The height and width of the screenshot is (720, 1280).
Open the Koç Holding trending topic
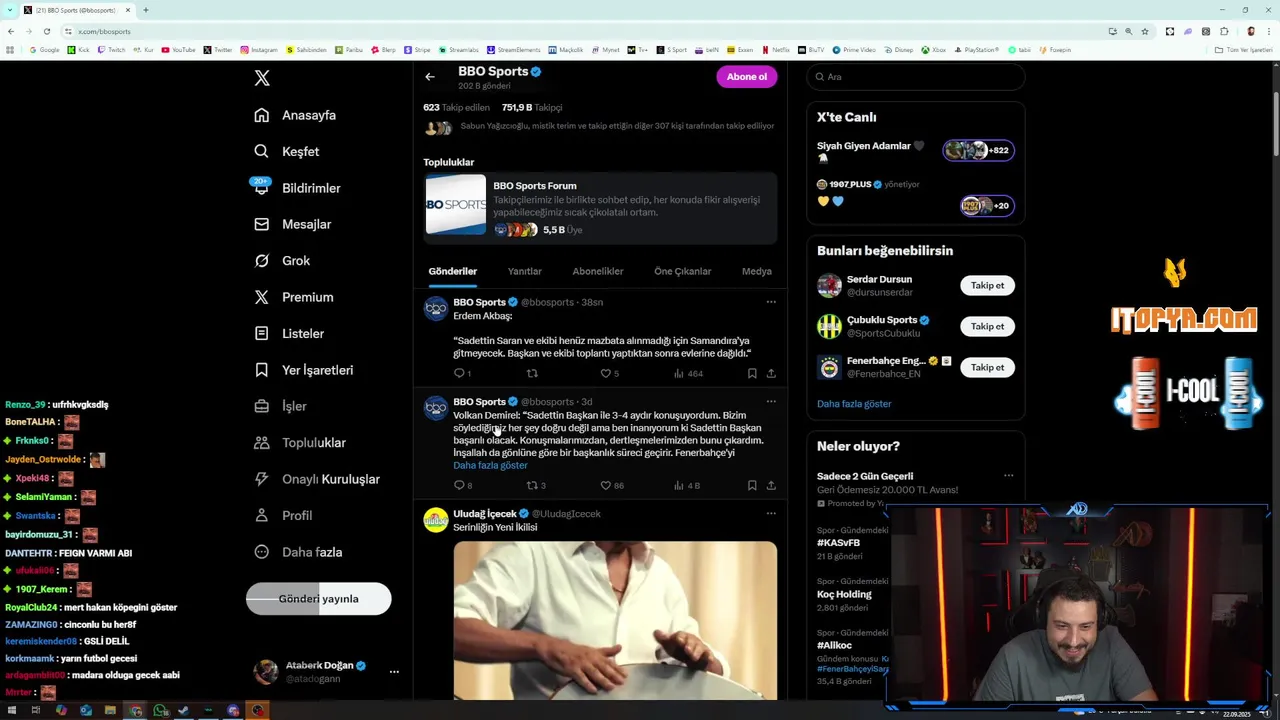pos(844,594)
